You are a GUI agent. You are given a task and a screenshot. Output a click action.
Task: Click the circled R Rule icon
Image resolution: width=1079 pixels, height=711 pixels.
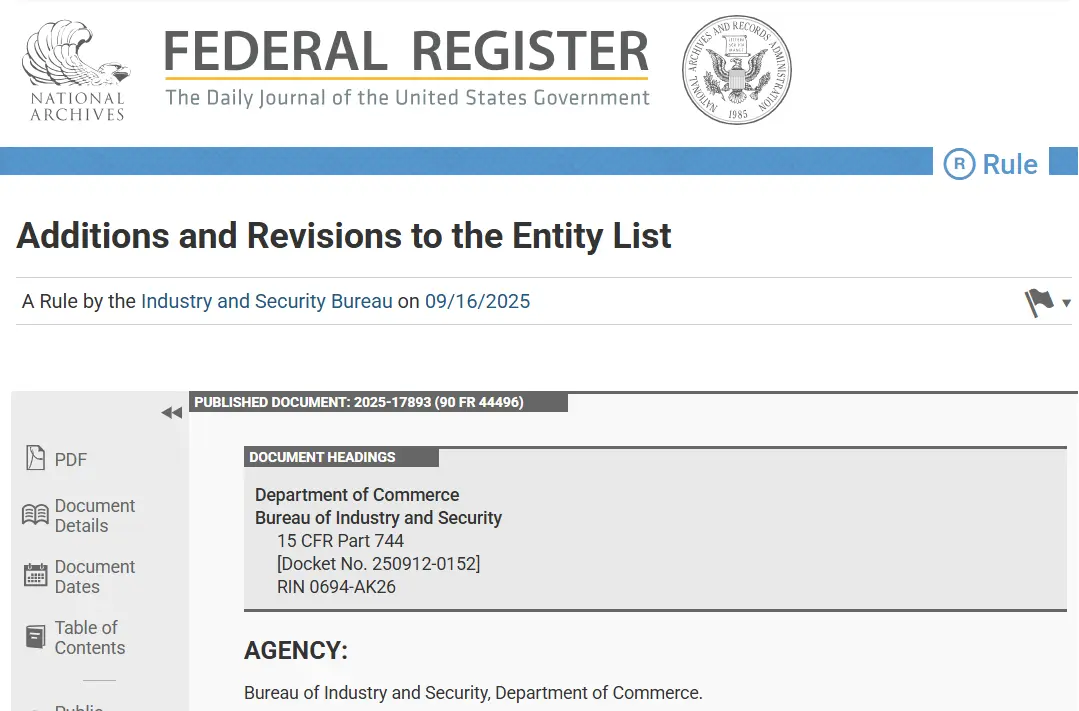959,164
